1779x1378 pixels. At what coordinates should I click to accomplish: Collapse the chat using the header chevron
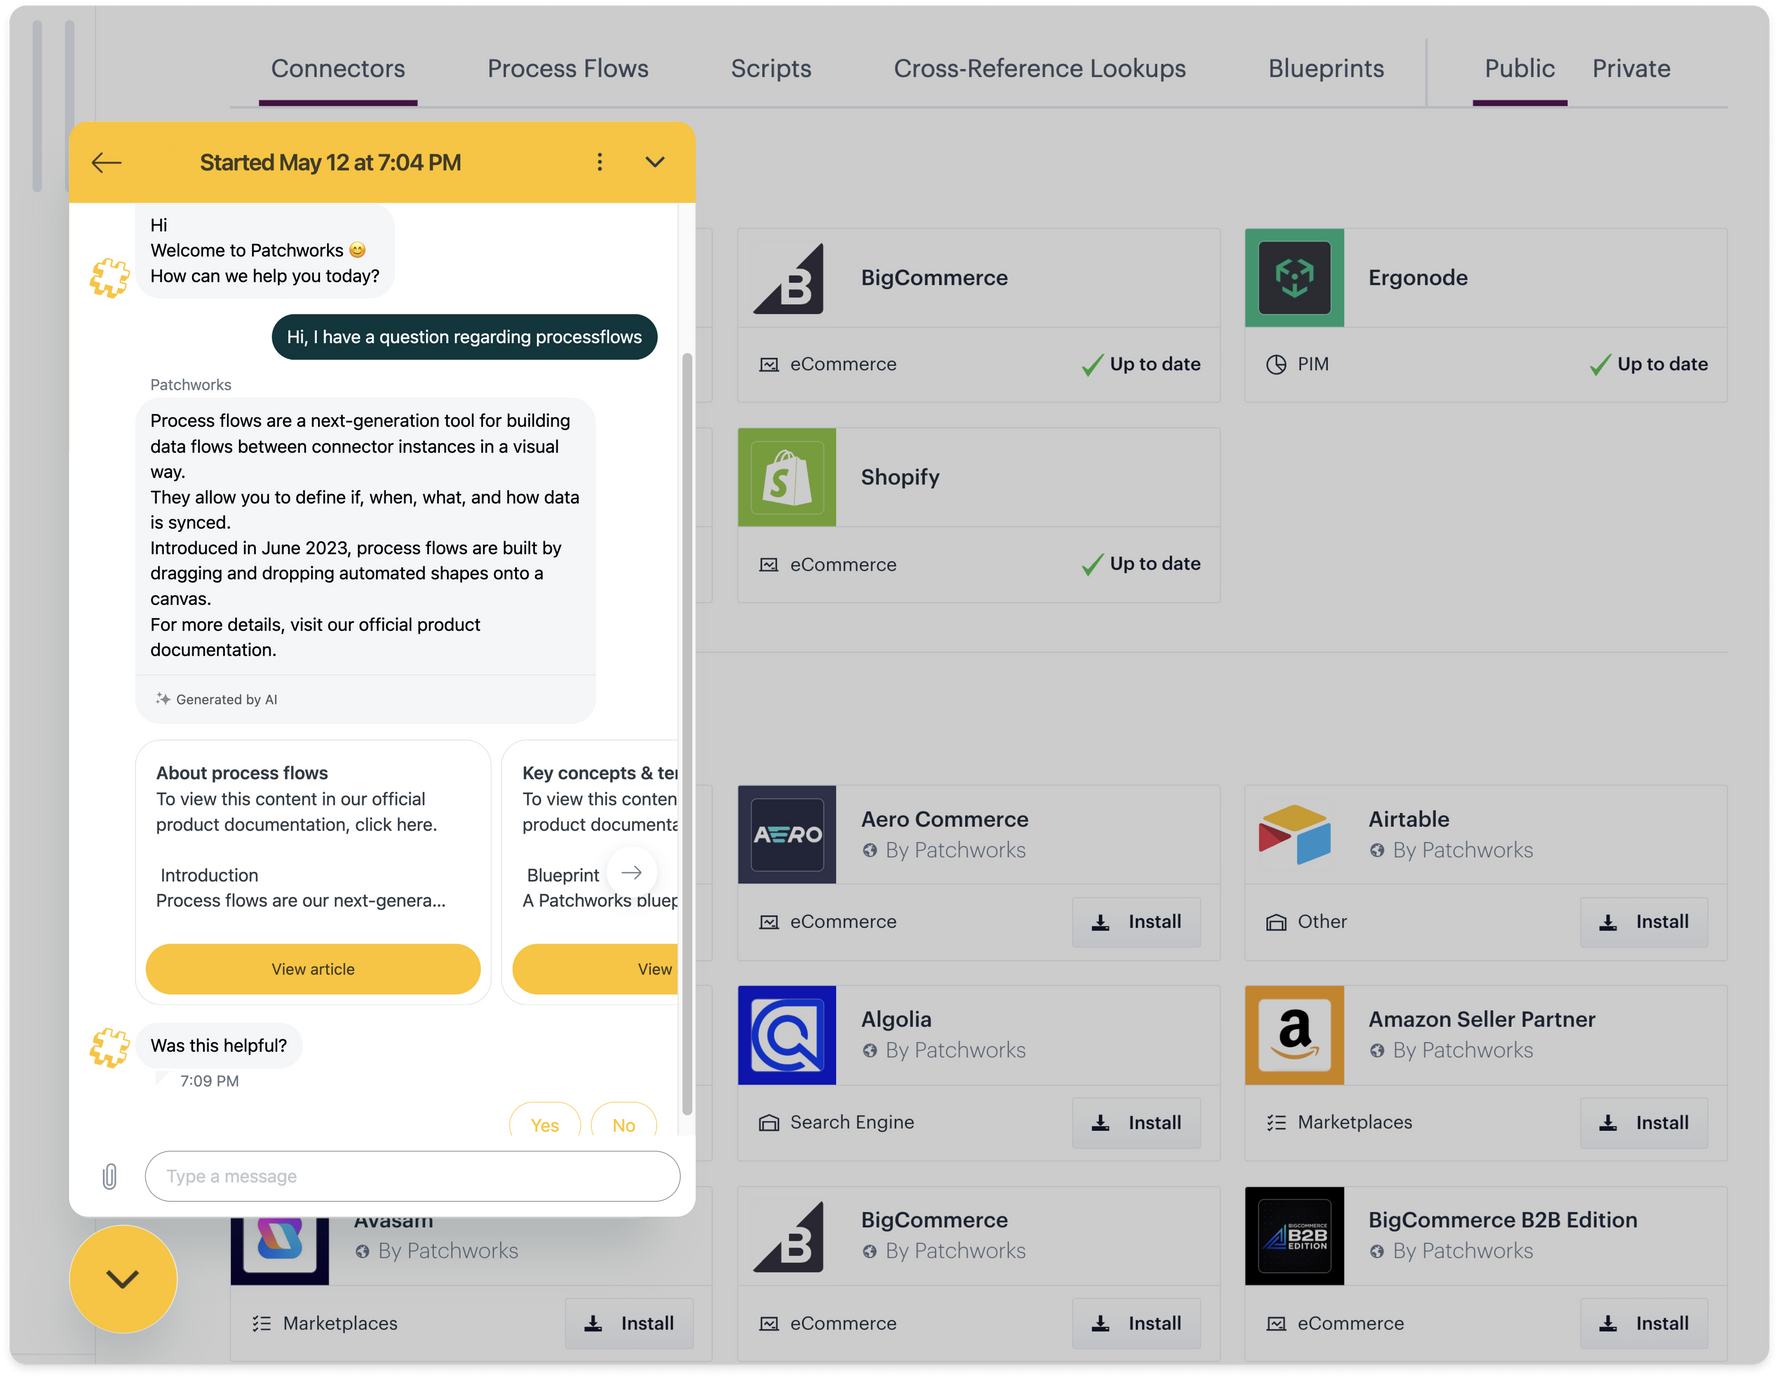click(655, 162)
